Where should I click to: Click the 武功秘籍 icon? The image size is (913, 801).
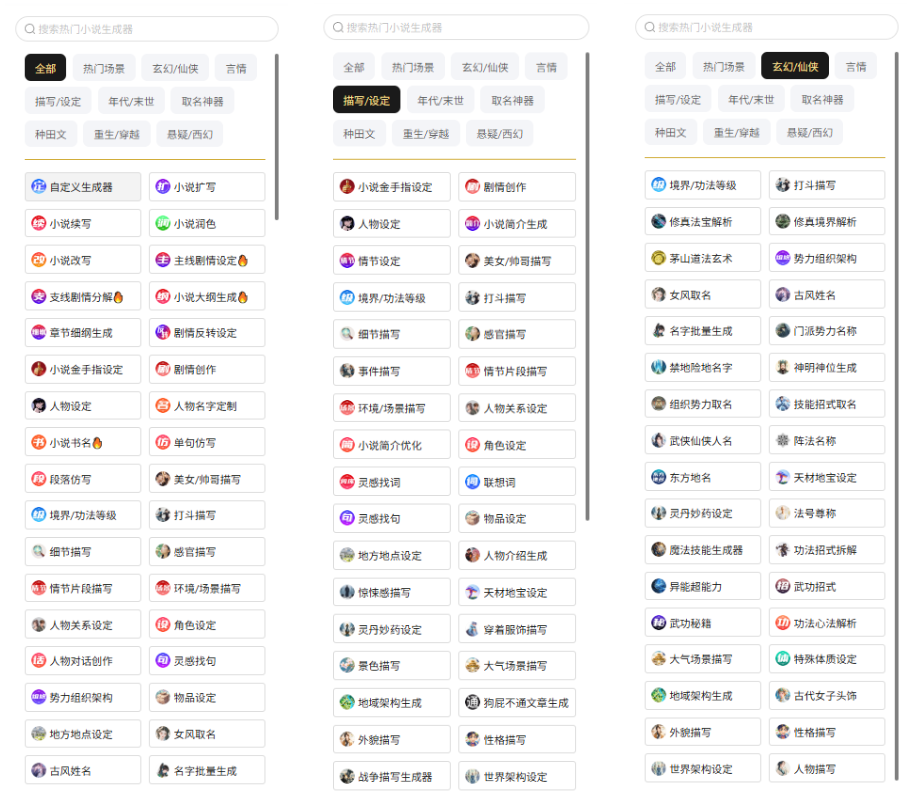tap(659, 623)
